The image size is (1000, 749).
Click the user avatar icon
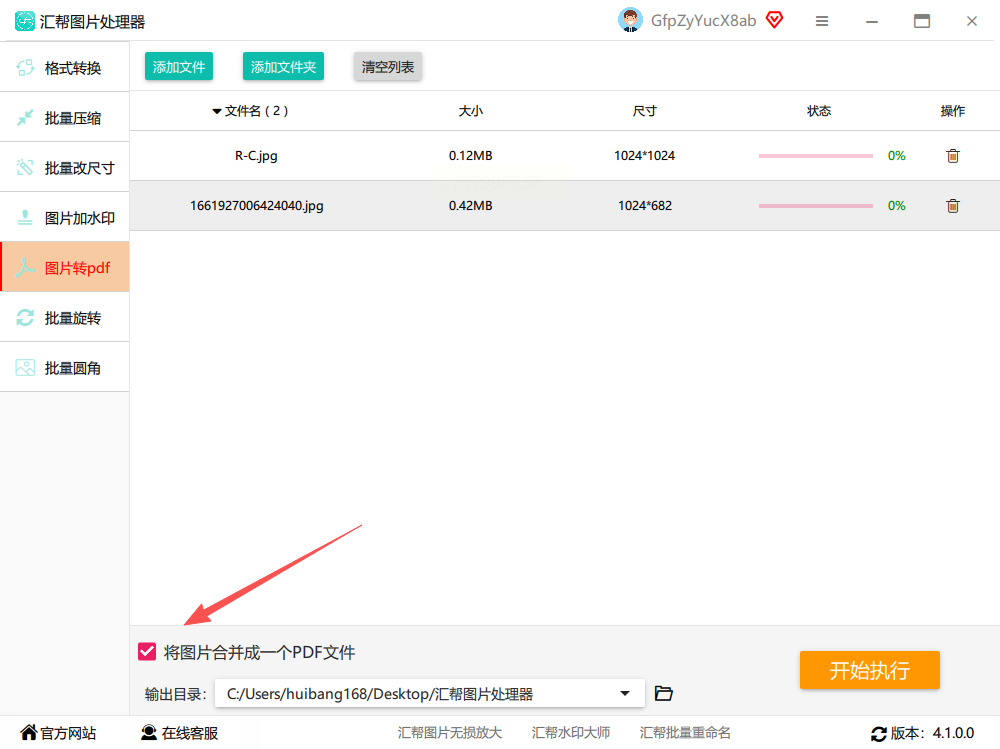click(630, 20)
